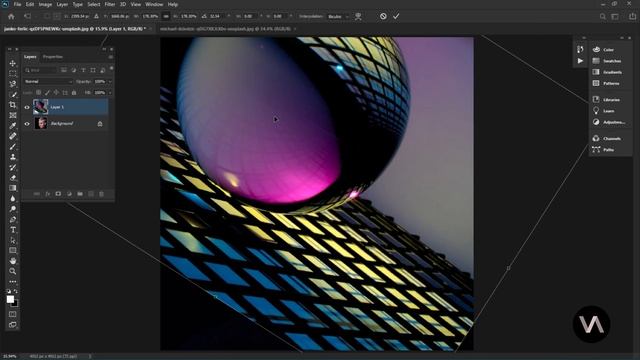640x360 pixels.
Task: Toggle the layer filter on/off switch
Action: (111, 69)
